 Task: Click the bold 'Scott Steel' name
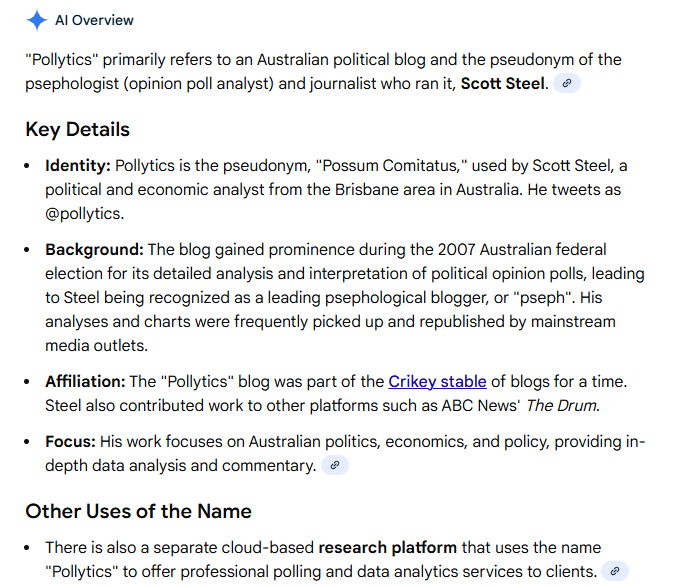point(503,84)
